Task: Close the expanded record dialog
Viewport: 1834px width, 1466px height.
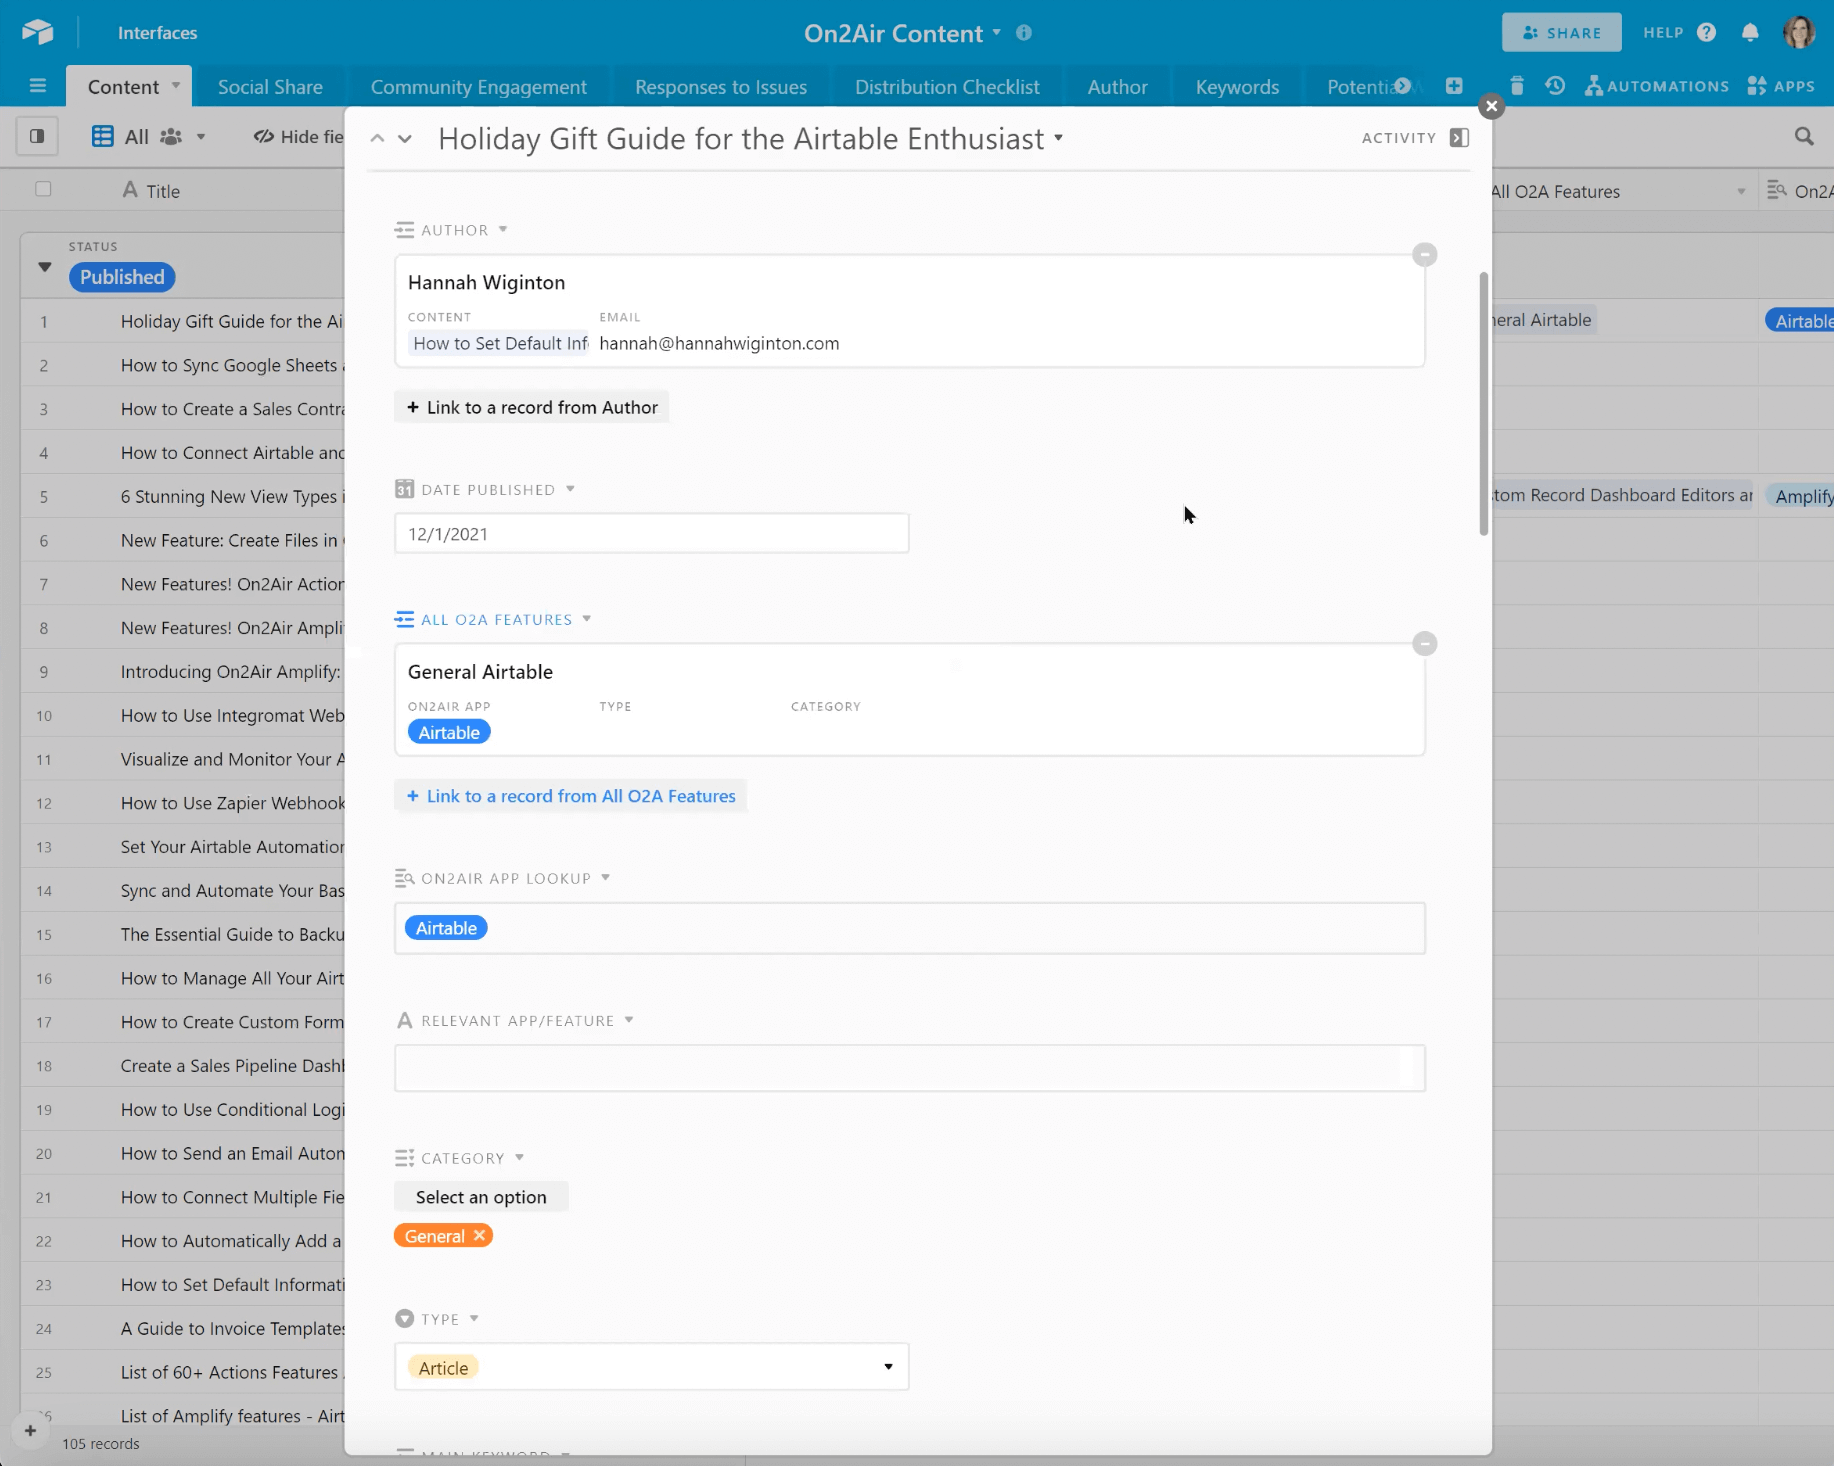Action: tap(1491, 106)
